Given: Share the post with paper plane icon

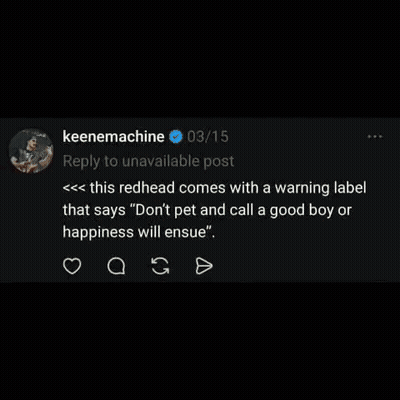Looking at the screenshot, I should tap(204, 266).
